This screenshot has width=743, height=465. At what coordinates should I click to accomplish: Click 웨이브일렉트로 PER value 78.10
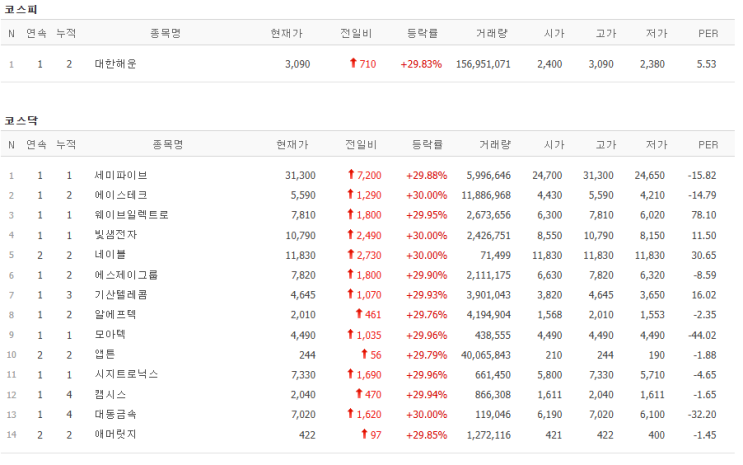[x=704, y=215]
